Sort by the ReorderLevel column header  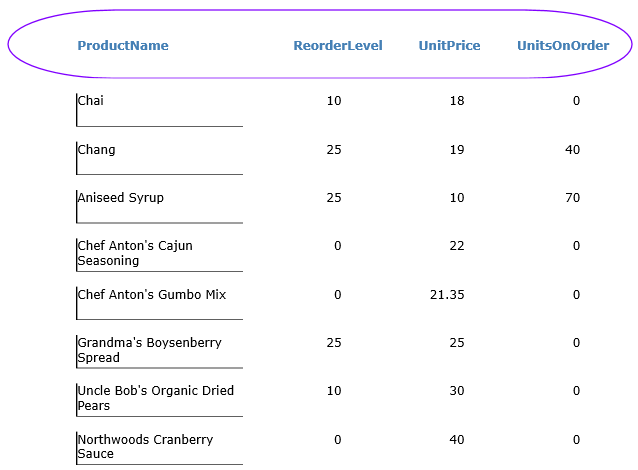(338, 46)
